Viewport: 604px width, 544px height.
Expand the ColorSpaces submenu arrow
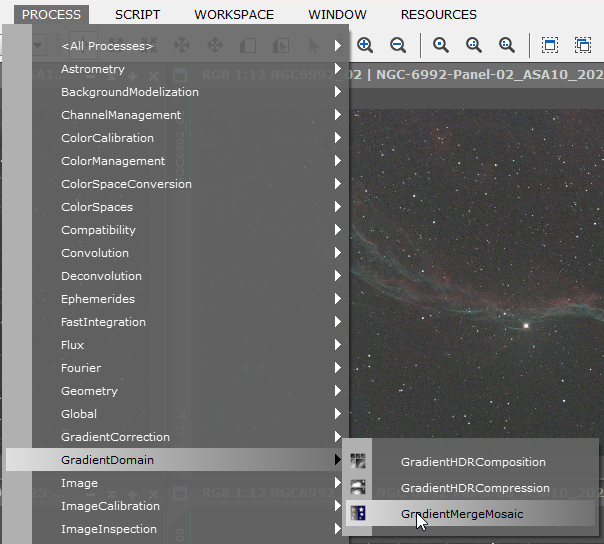coord(338,207)
